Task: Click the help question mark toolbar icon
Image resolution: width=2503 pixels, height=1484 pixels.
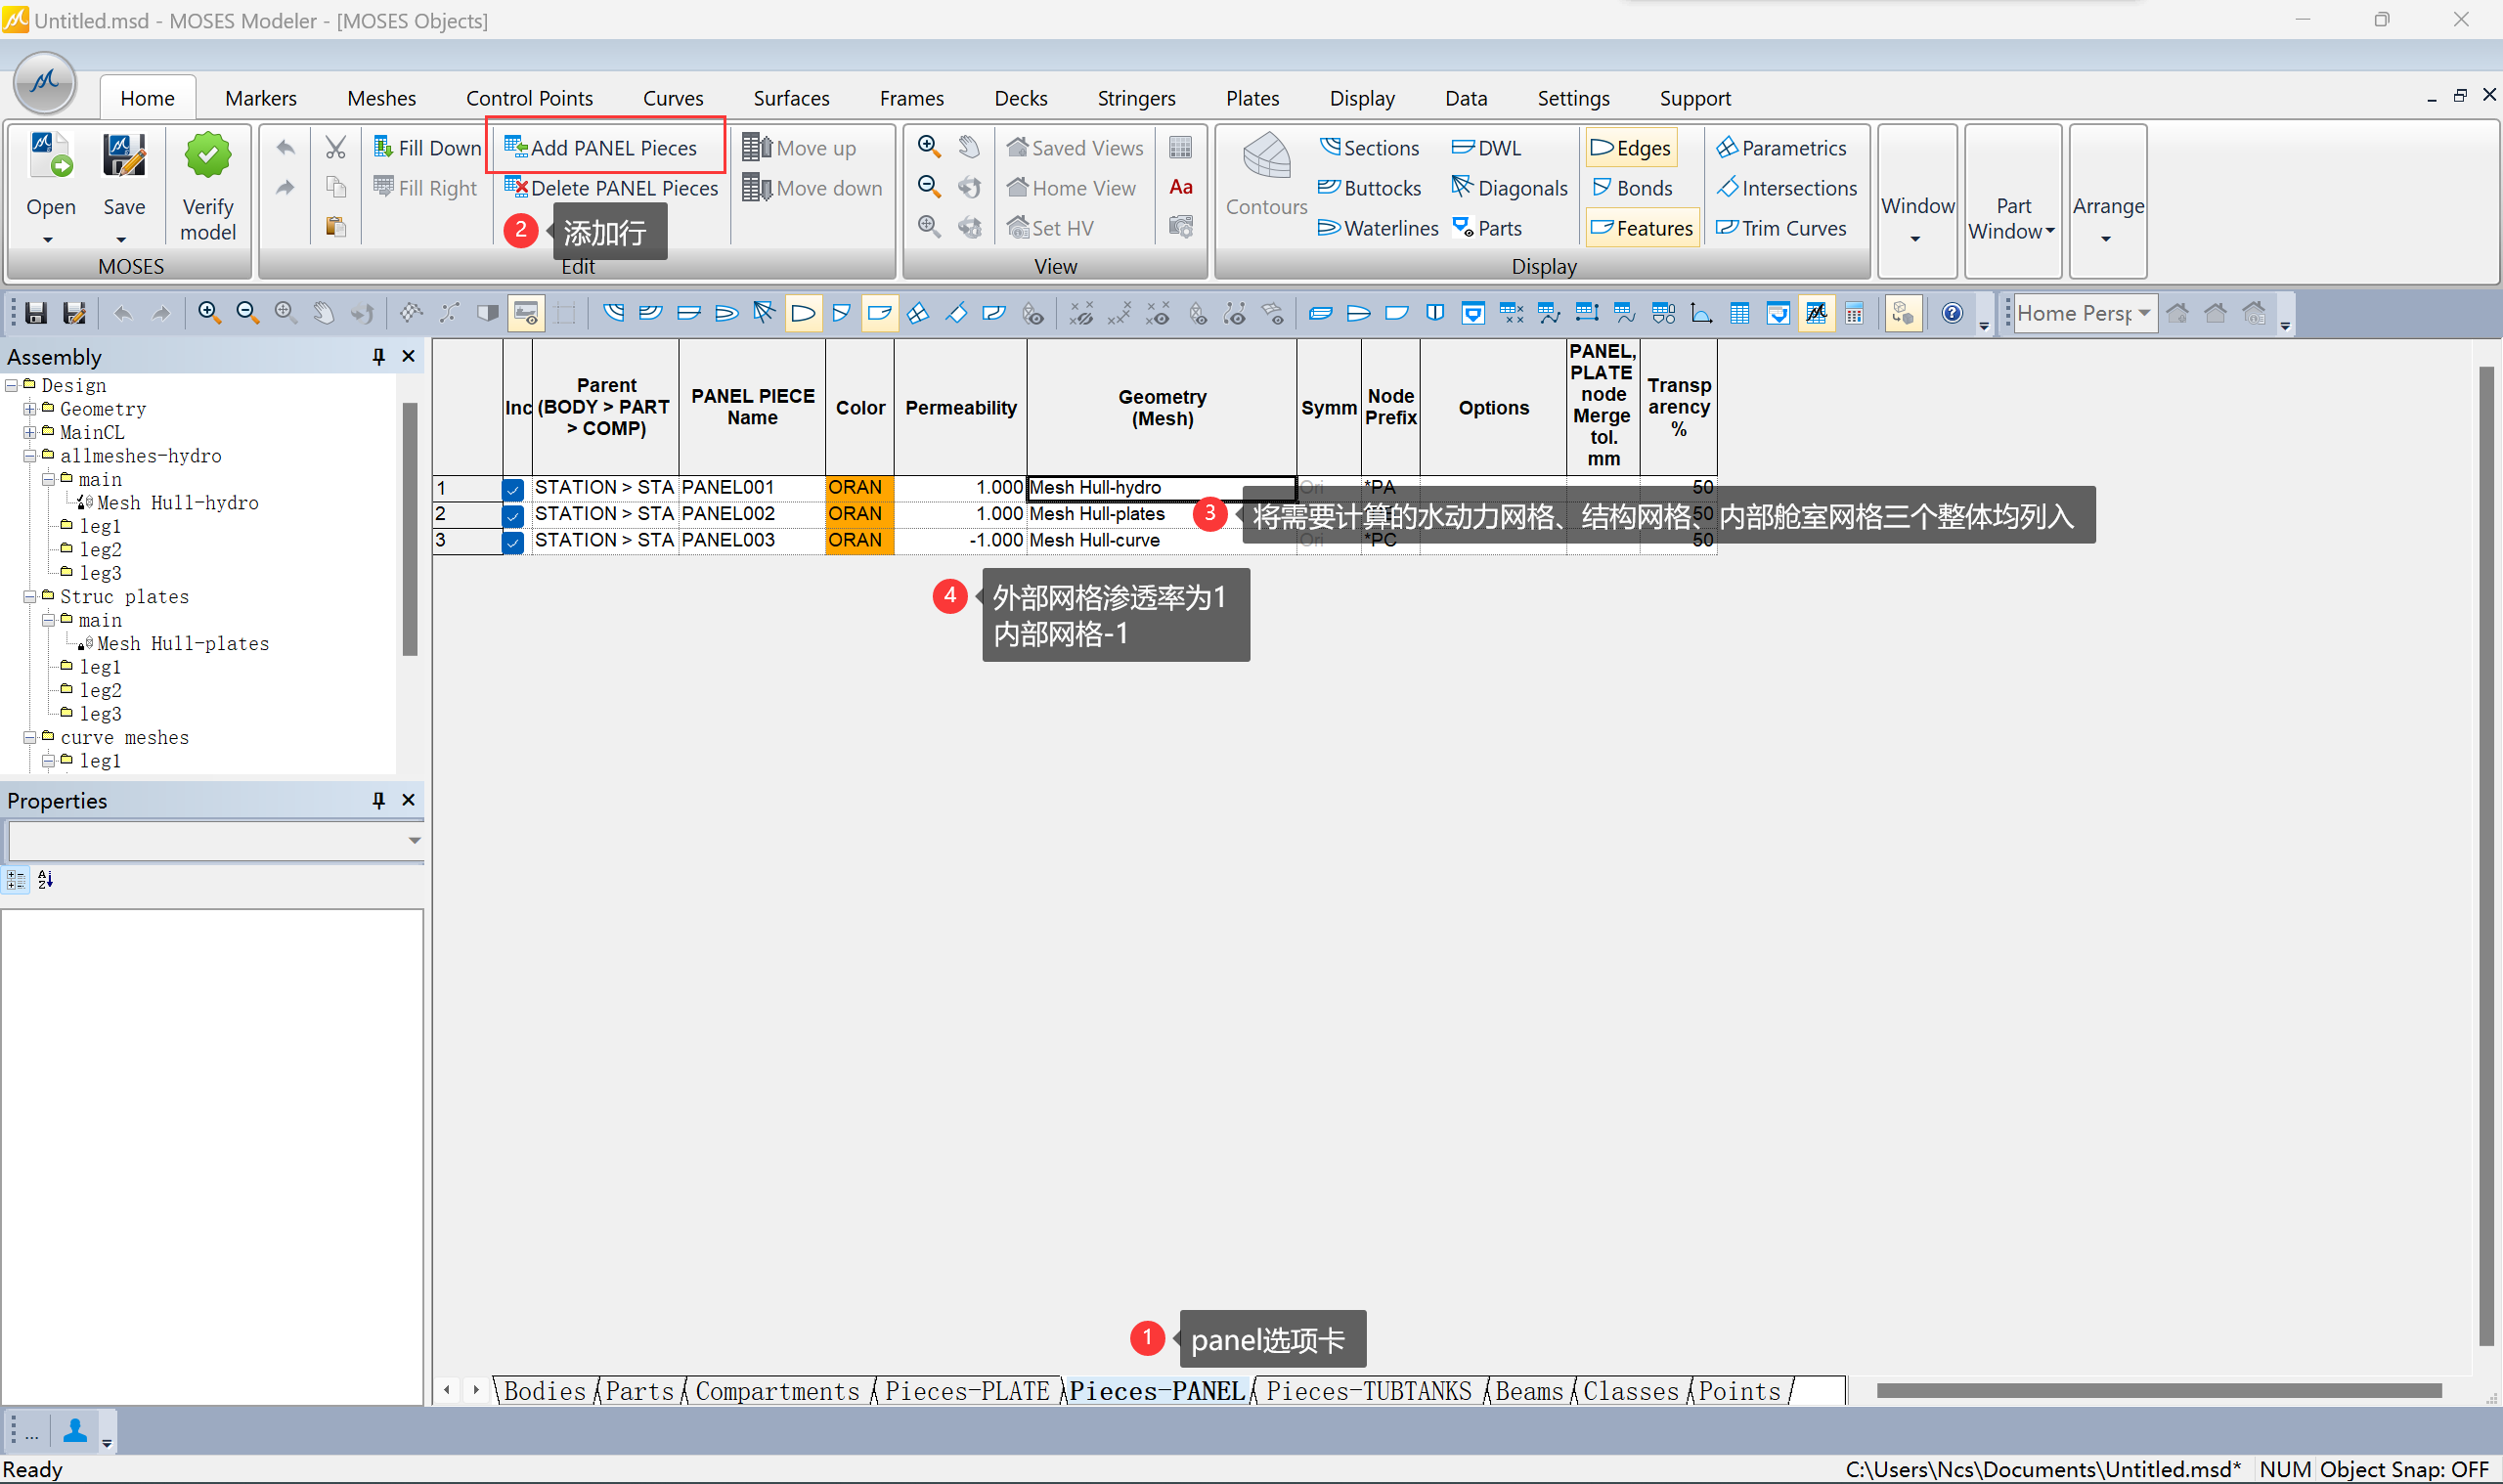Action: pos(1951,314)
